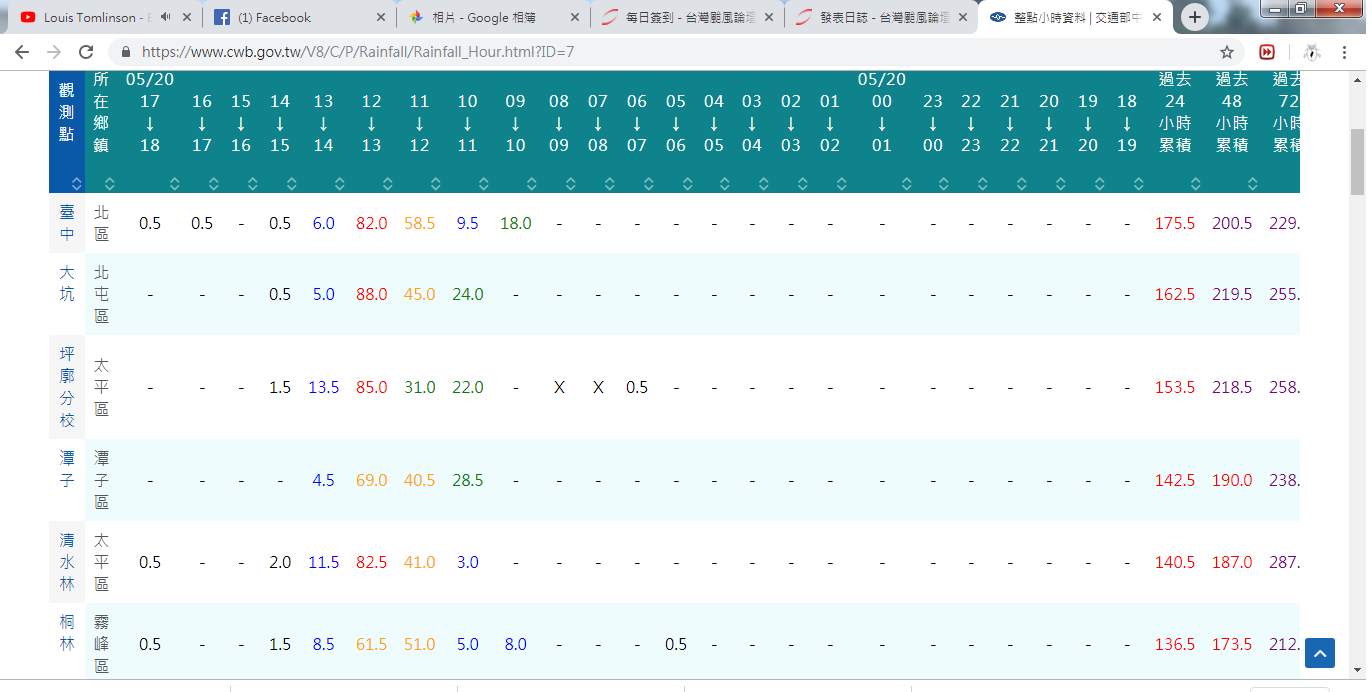Viewport: 1372px width, 692px height.
Task: Click the 潭子區 township cell
Action: click(x=102, y=480)
